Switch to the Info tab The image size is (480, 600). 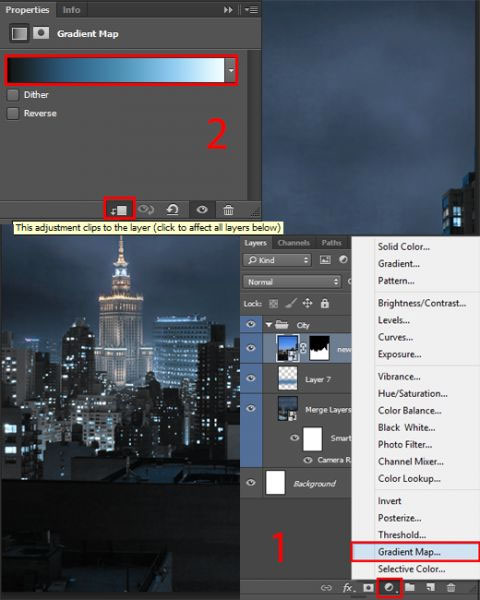tap(71, 10)
